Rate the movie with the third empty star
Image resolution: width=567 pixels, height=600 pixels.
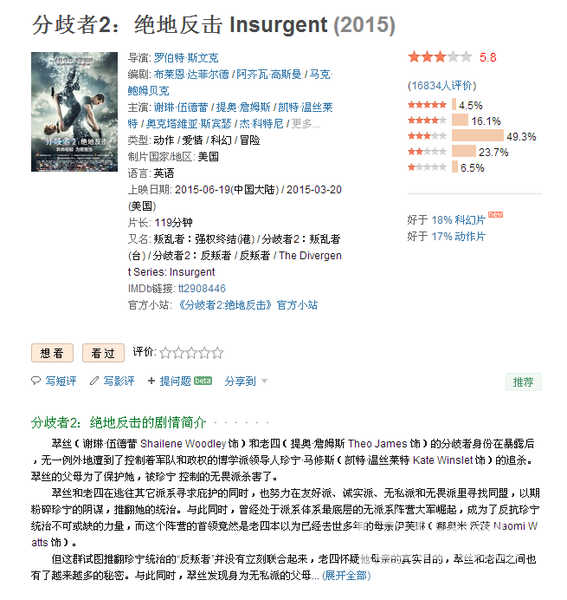click(x=191, y=352)
